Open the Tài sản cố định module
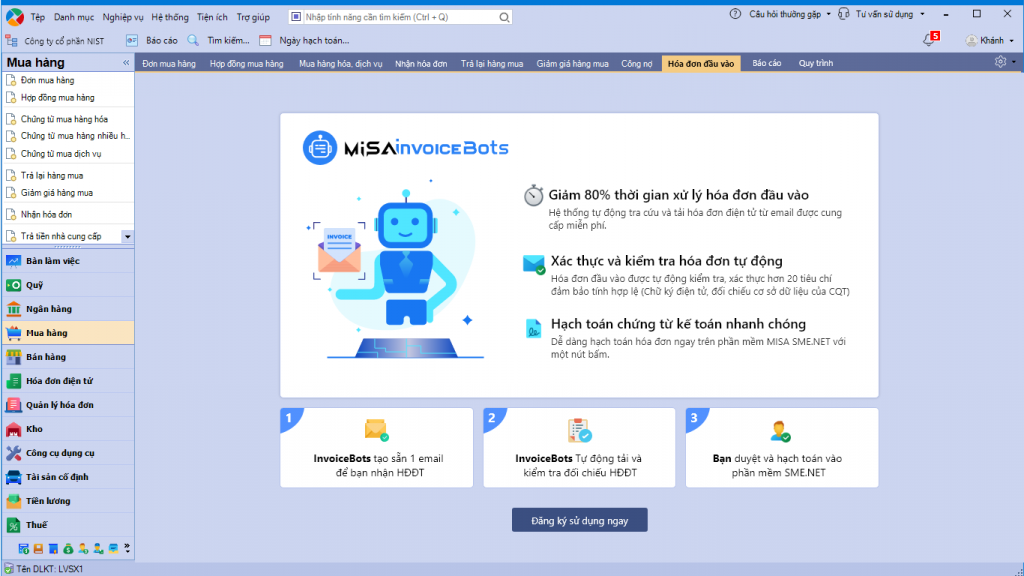1024x576 pixels. pyautogui.click(x=68, y=477)
